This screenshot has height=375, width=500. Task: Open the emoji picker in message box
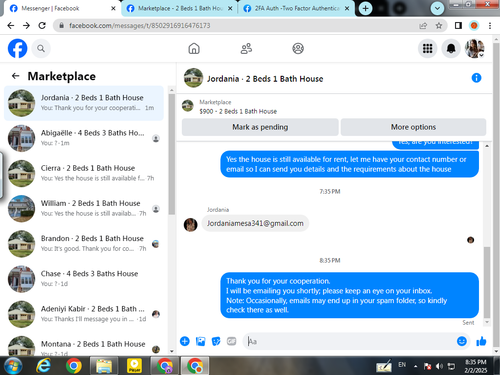click(462, 341)
